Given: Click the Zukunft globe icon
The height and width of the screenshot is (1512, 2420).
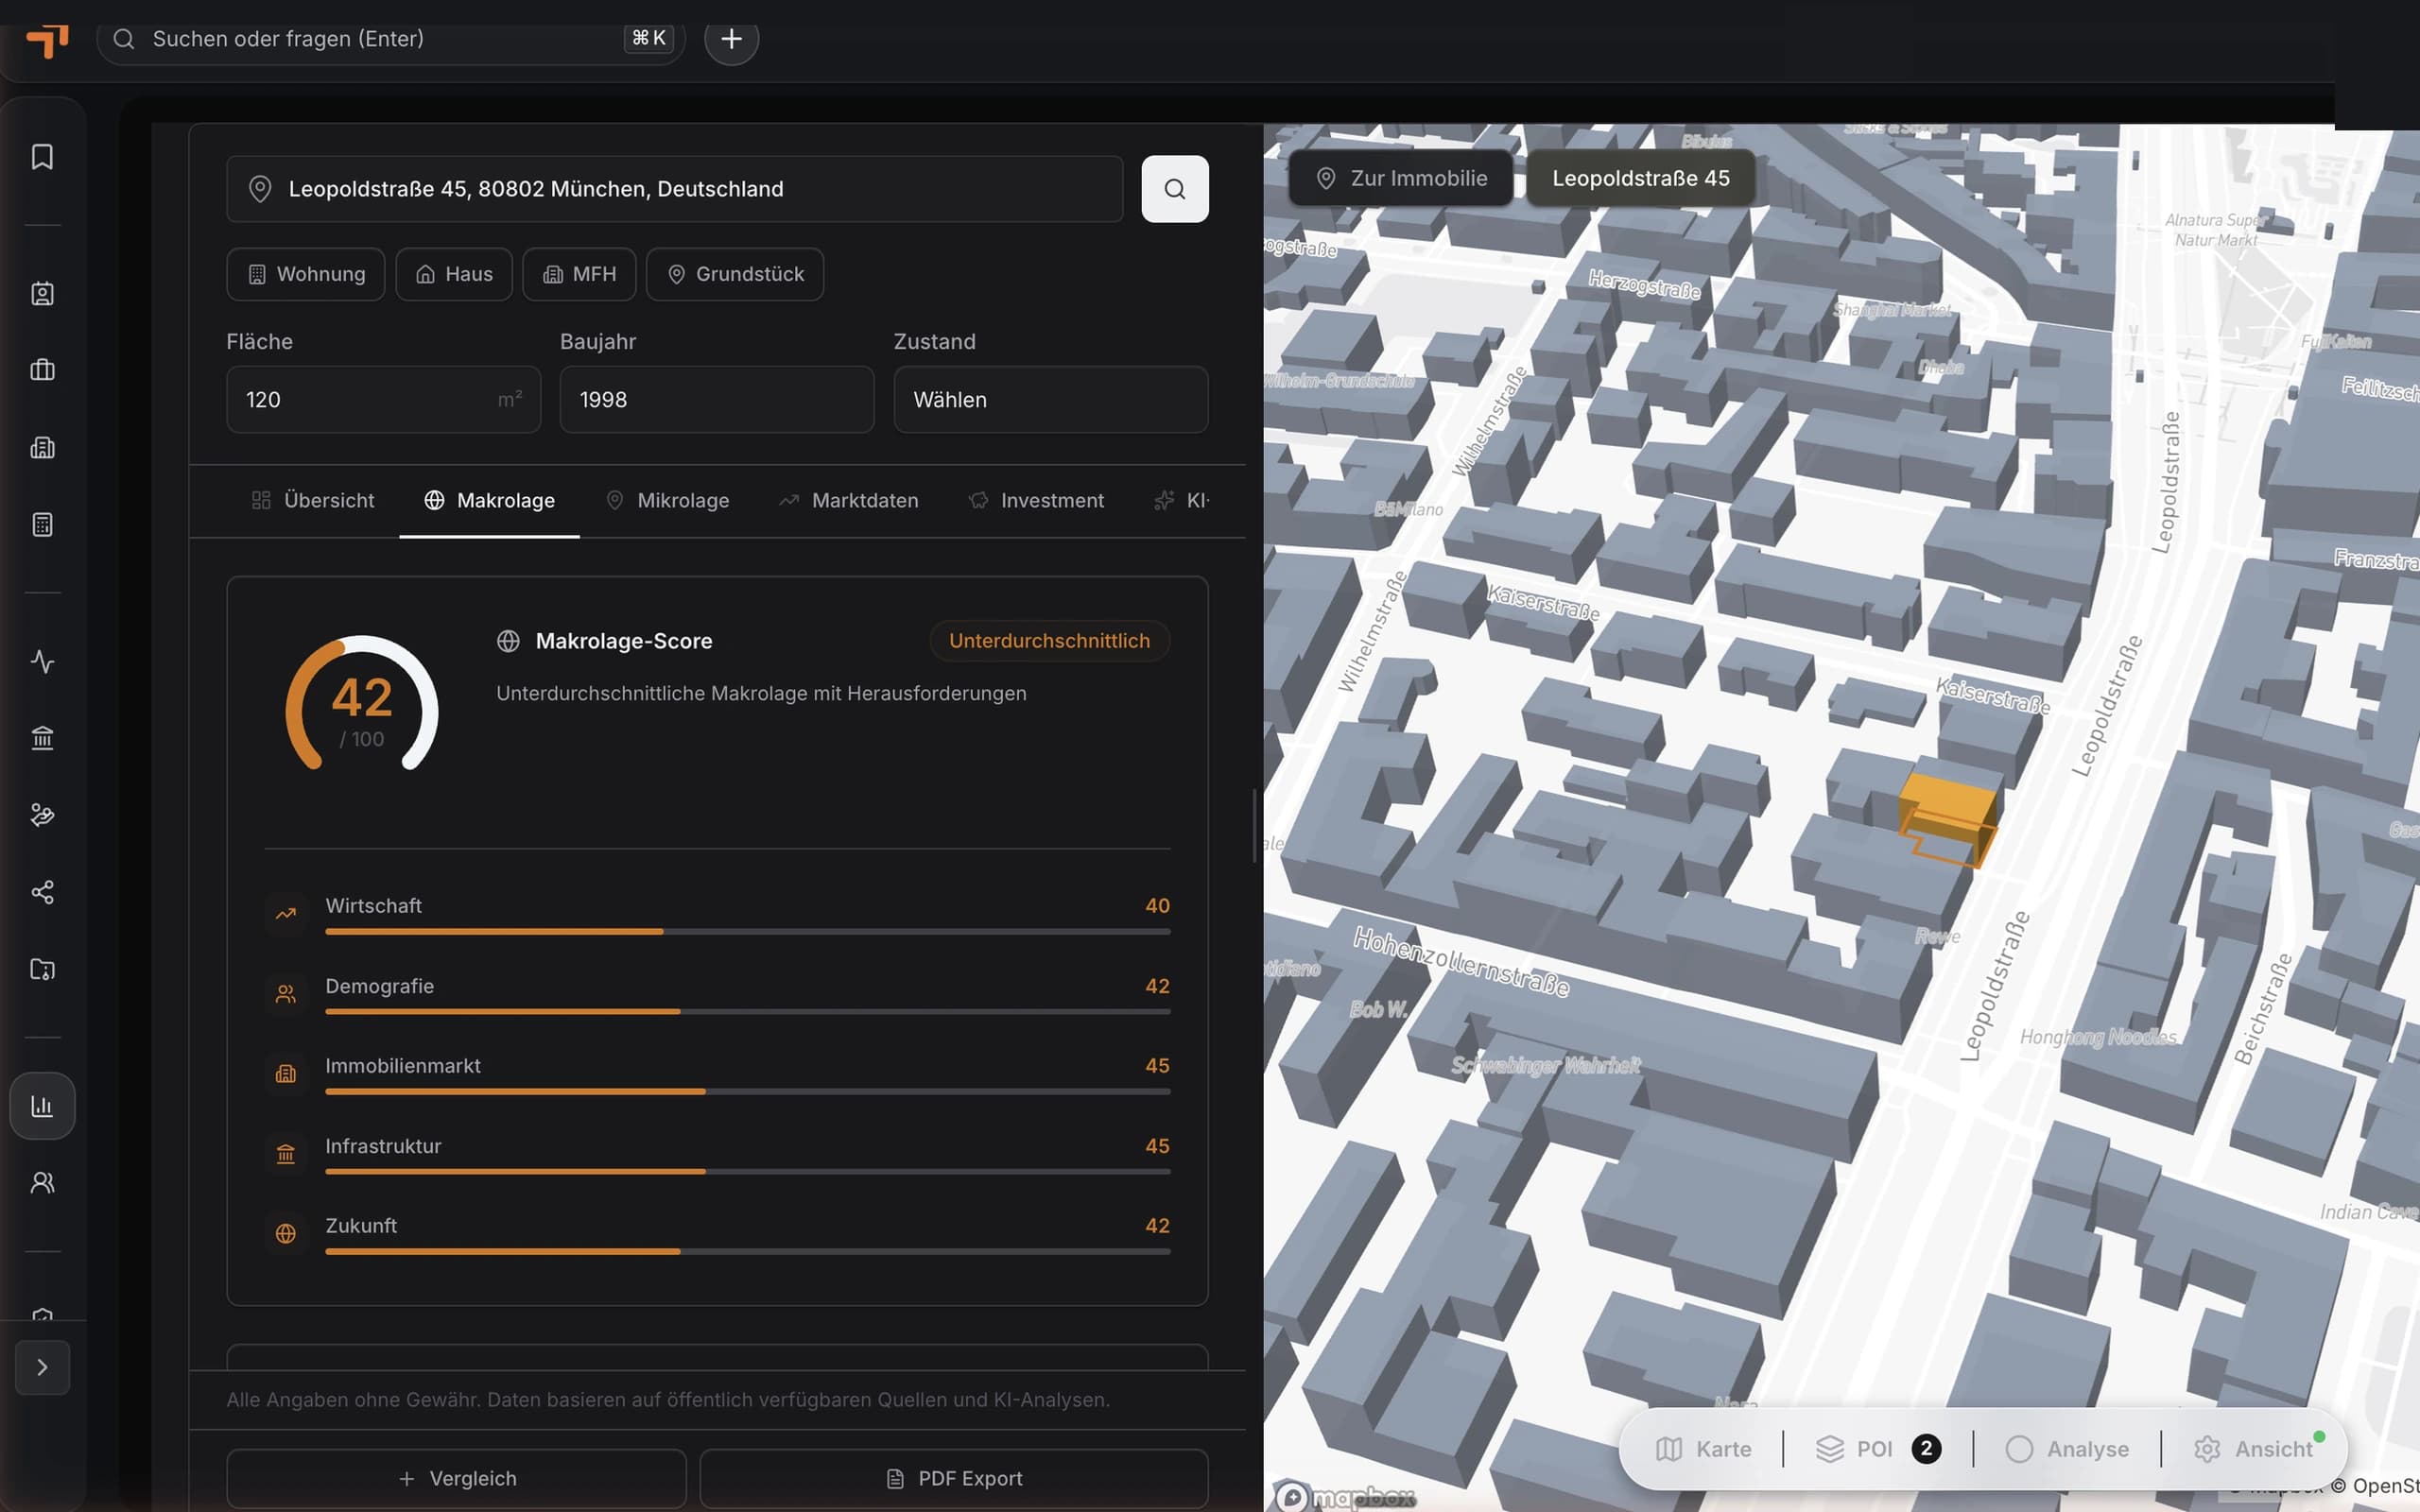Looking at the screenshot, I should pos(286,1234).
